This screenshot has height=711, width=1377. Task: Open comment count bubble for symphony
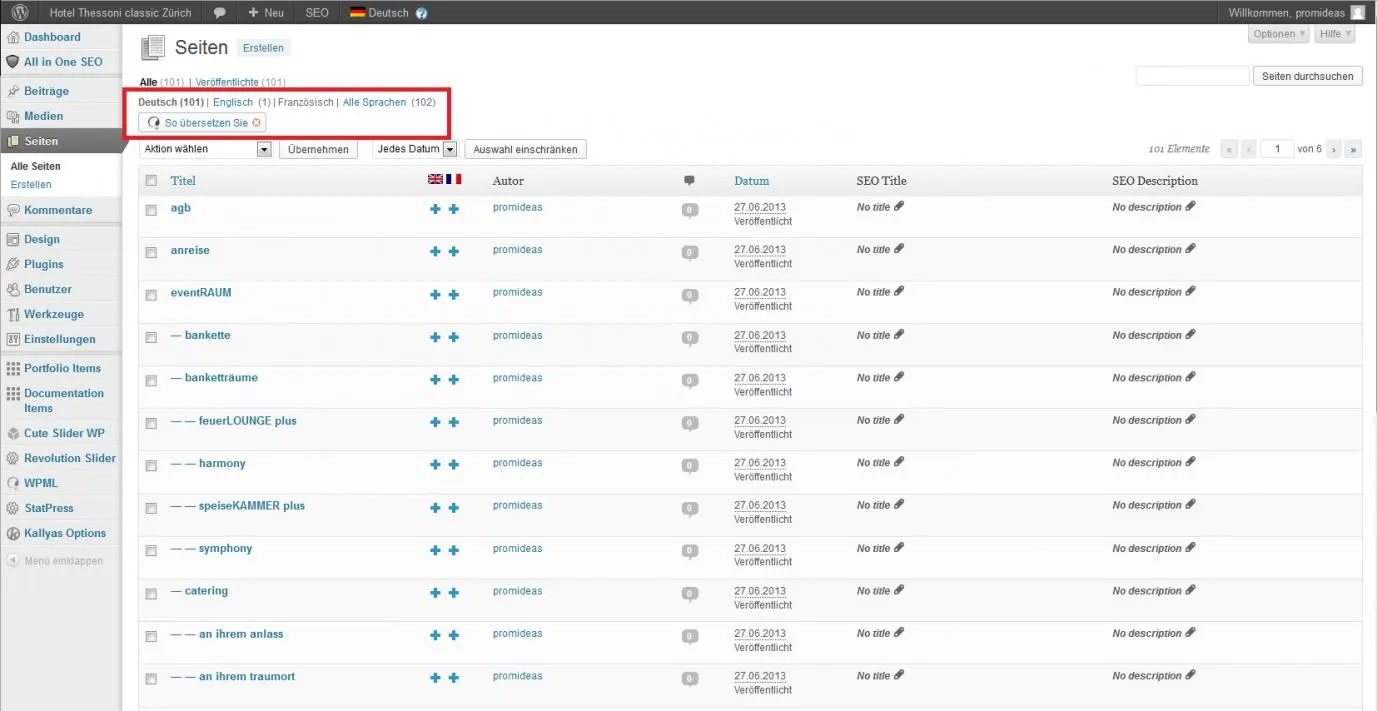(689, 551)
